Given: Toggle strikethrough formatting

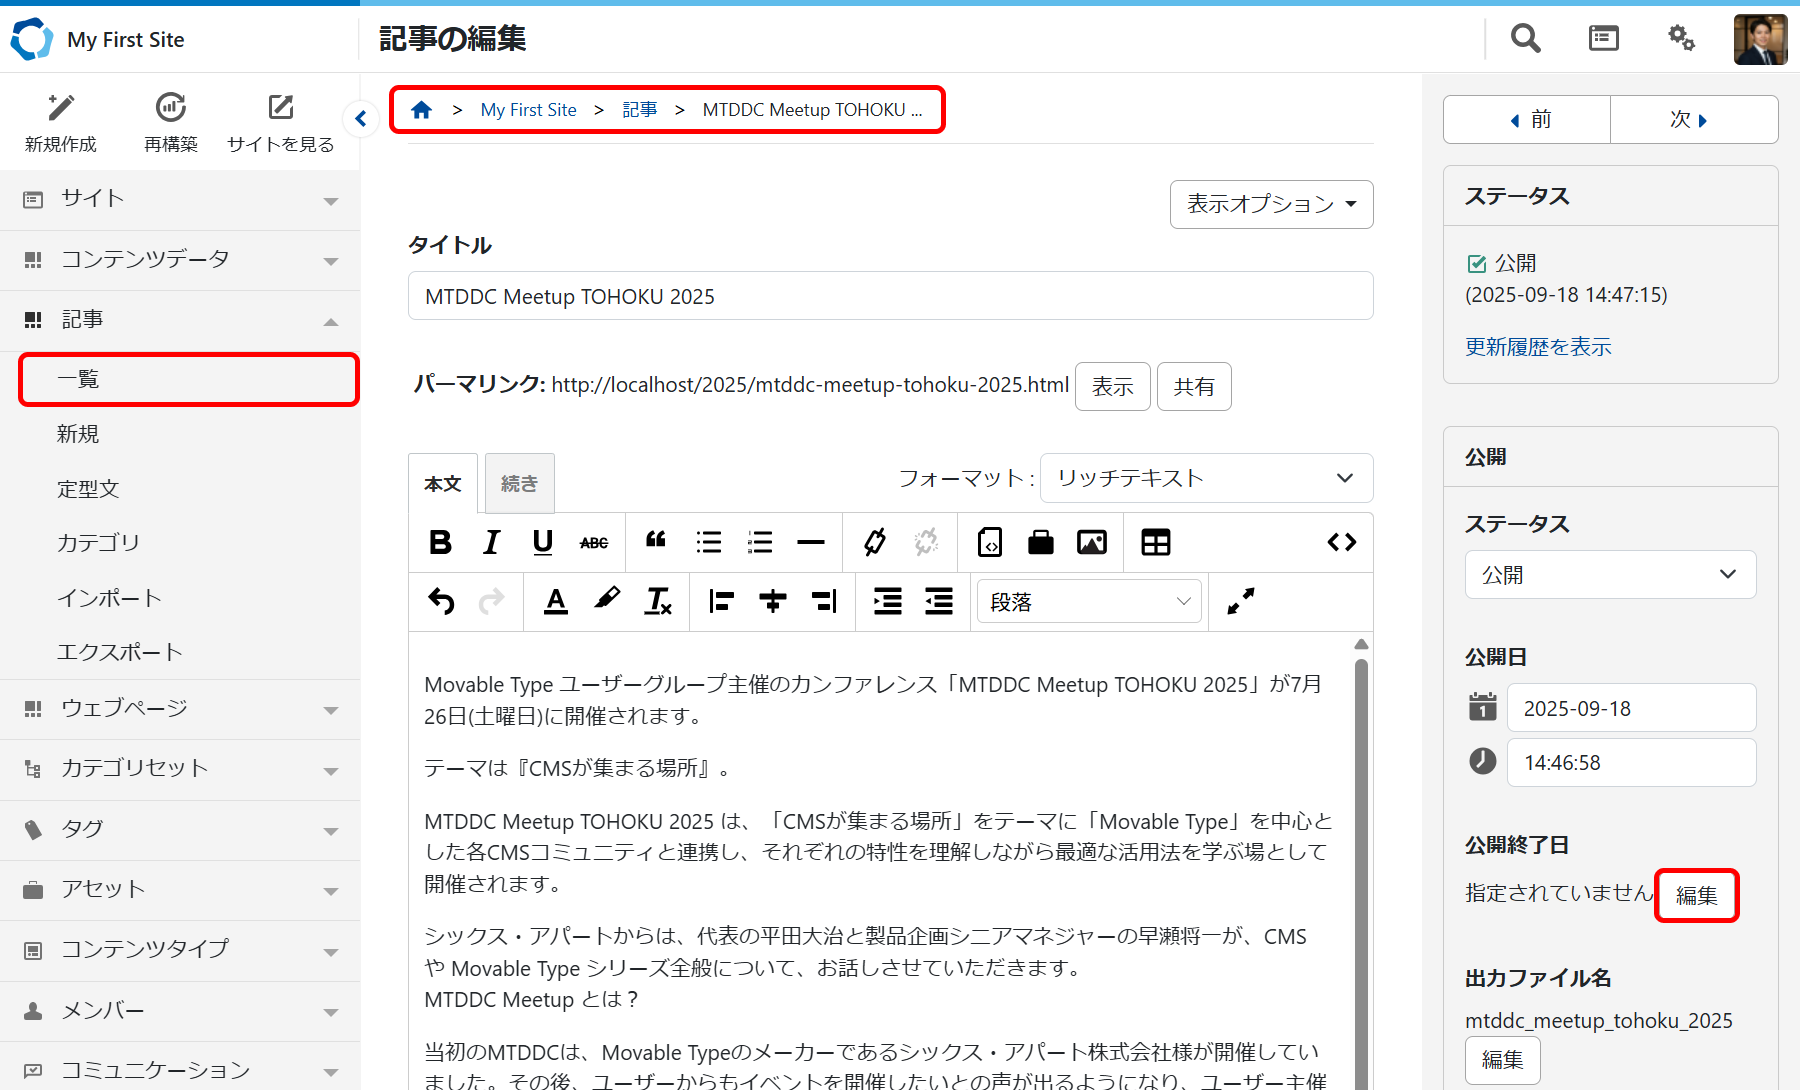Looking at the screenshot, I should point(594,542).
